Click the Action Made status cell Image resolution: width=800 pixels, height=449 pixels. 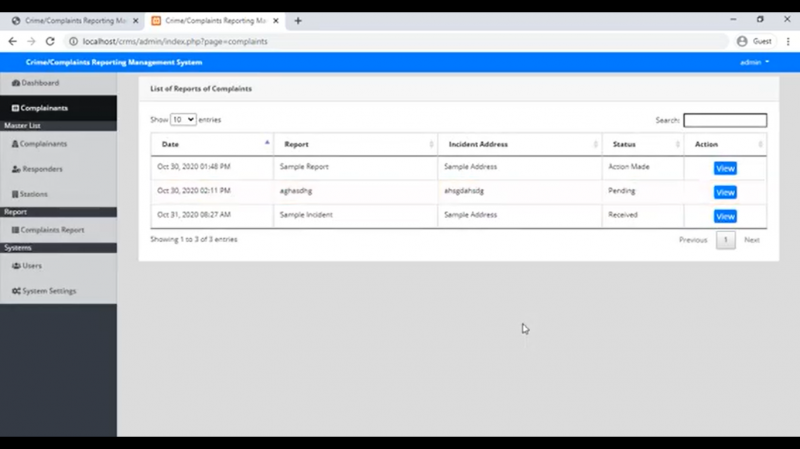pyautogui.click(x=643, y=168)
